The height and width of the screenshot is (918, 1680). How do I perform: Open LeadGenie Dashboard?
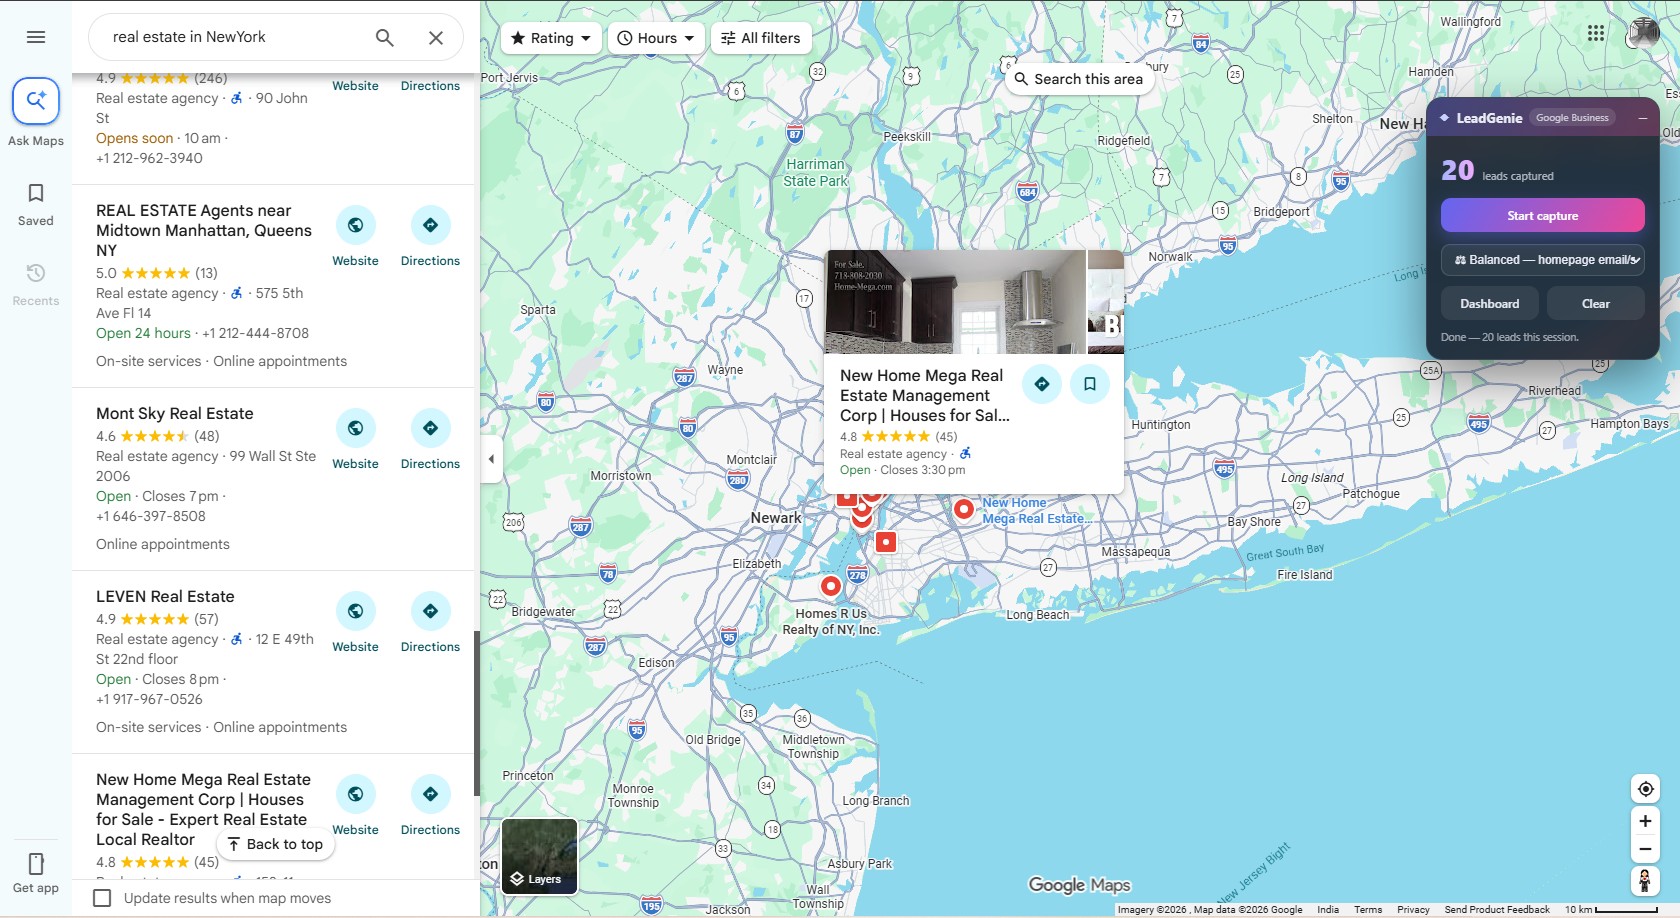coord(1490,304)
